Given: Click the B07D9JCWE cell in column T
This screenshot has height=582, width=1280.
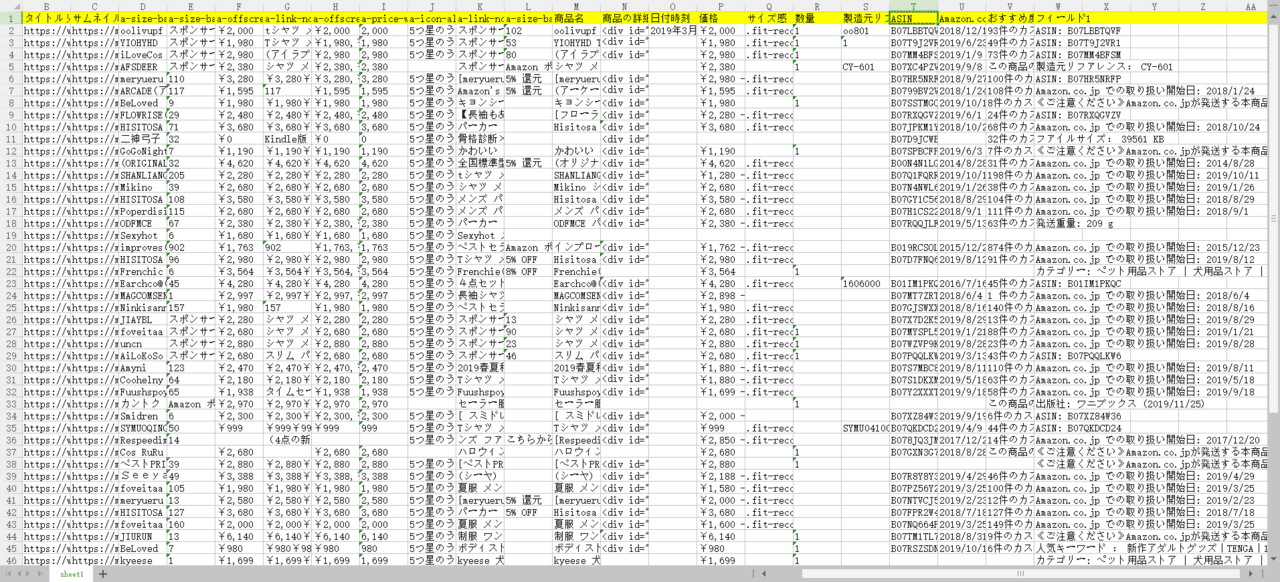Looking at the screenshot, I should click(x=914, y=138).
